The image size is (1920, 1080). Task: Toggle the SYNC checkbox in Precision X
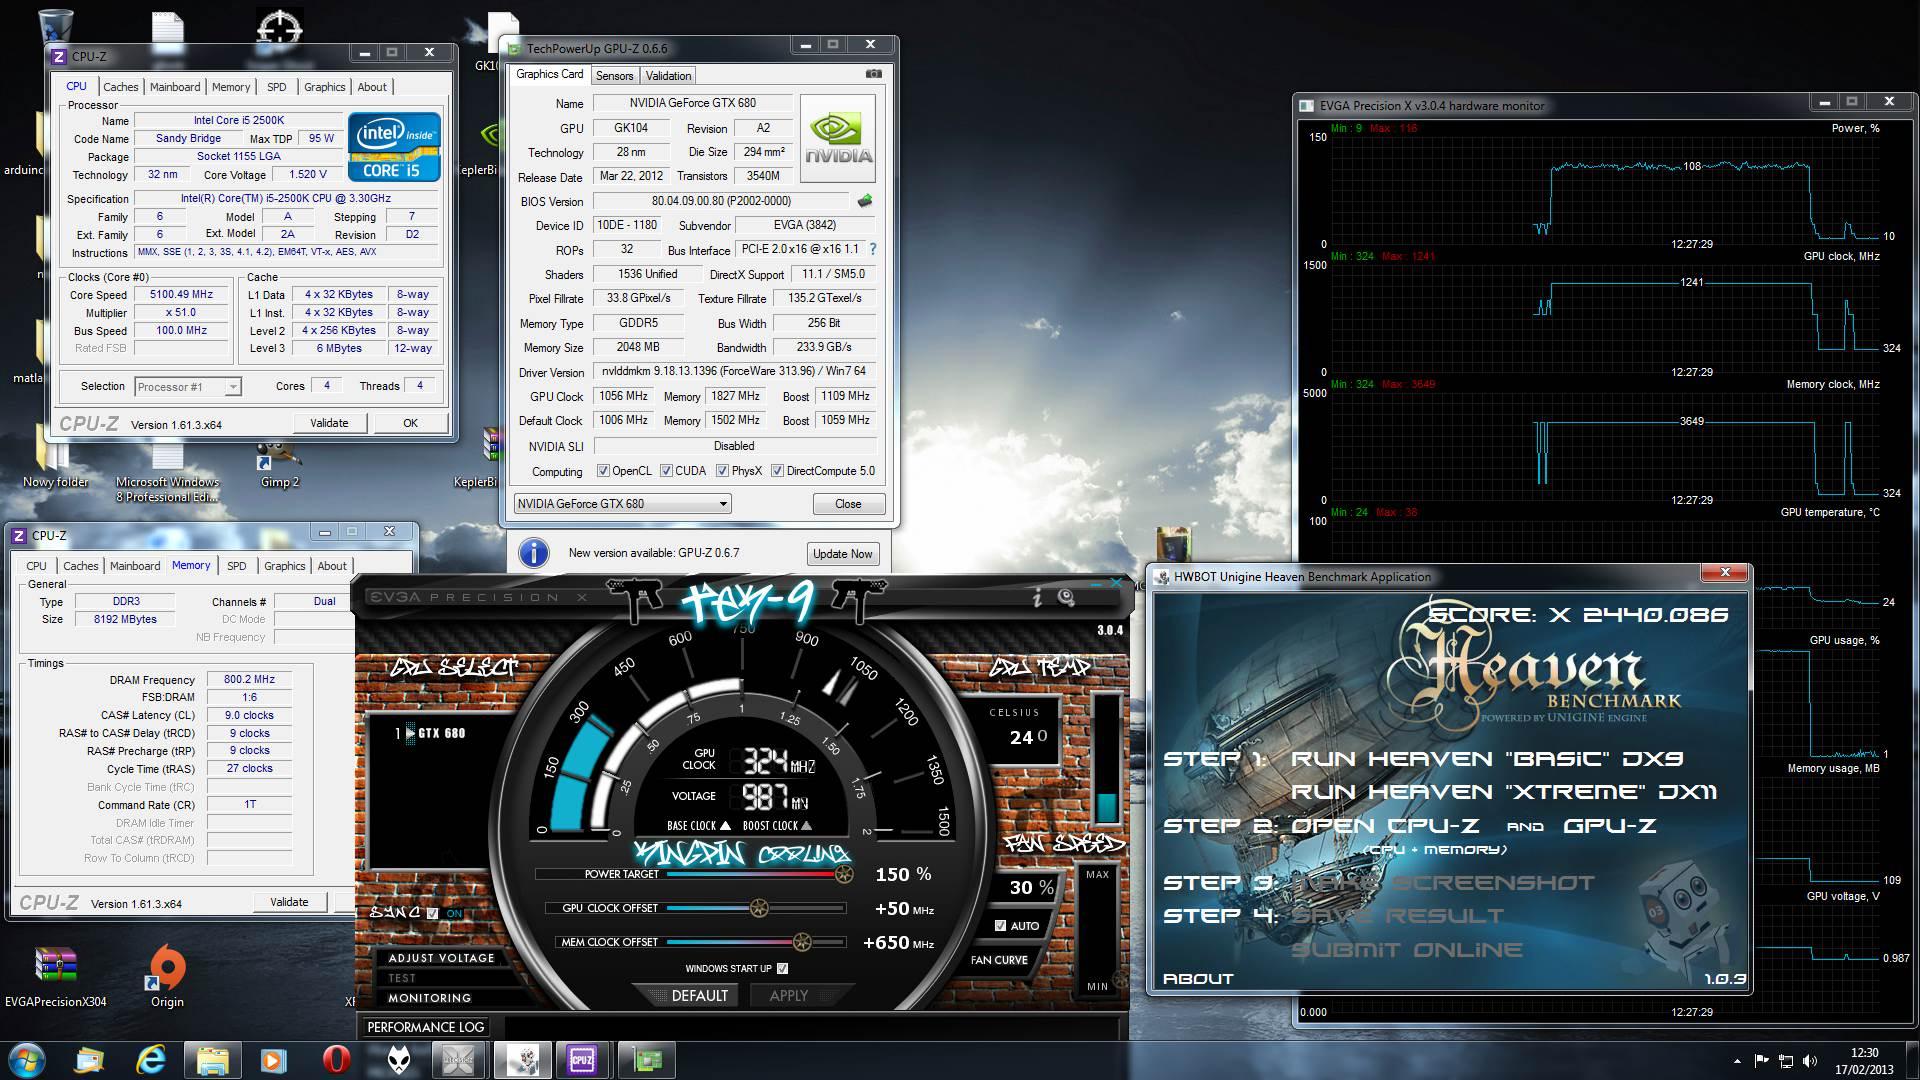[432, 913]
